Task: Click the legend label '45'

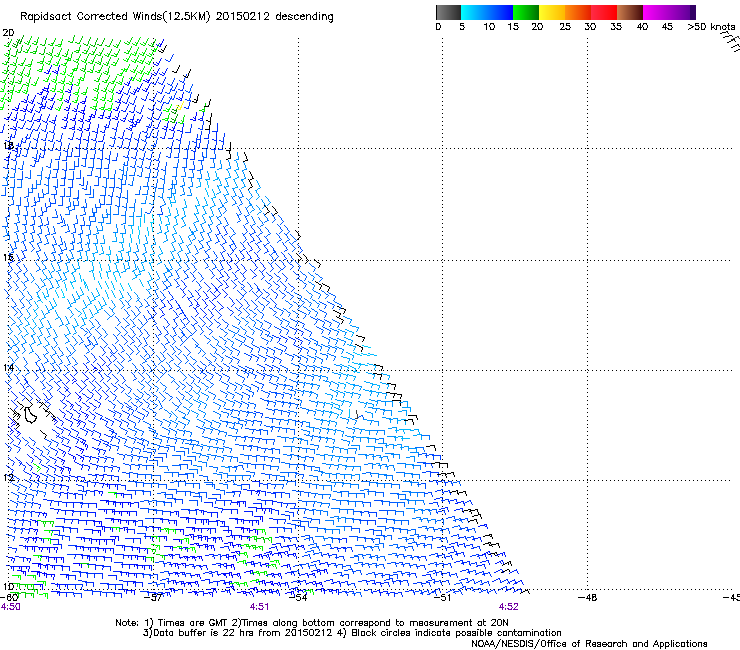Action: [667, 27]
